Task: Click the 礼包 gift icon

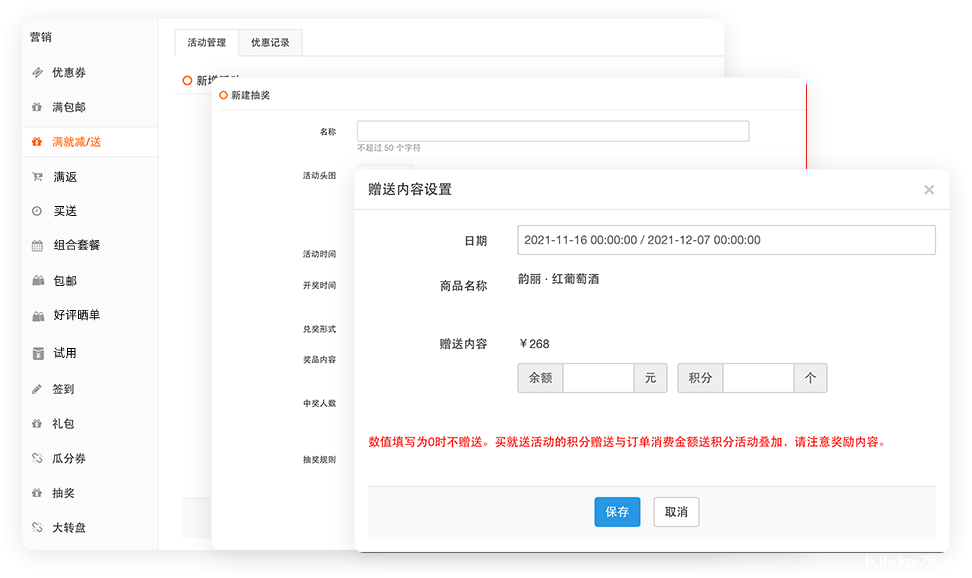Action: (37, 424)
